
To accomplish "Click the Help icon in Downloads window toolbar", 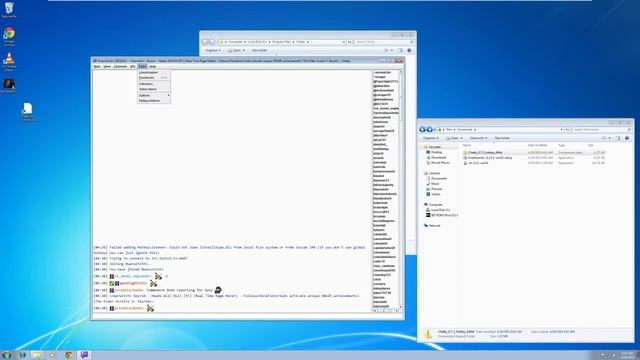I will tap(627, 138).
